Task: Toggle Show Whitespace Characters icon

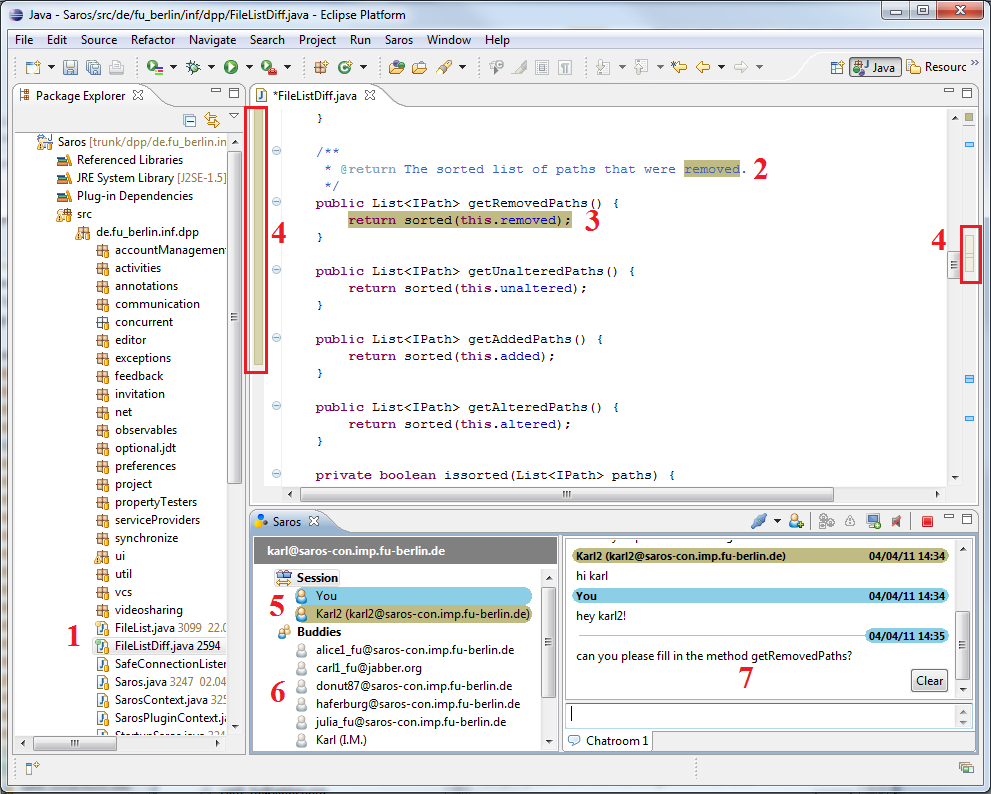Action: (565, 67)
